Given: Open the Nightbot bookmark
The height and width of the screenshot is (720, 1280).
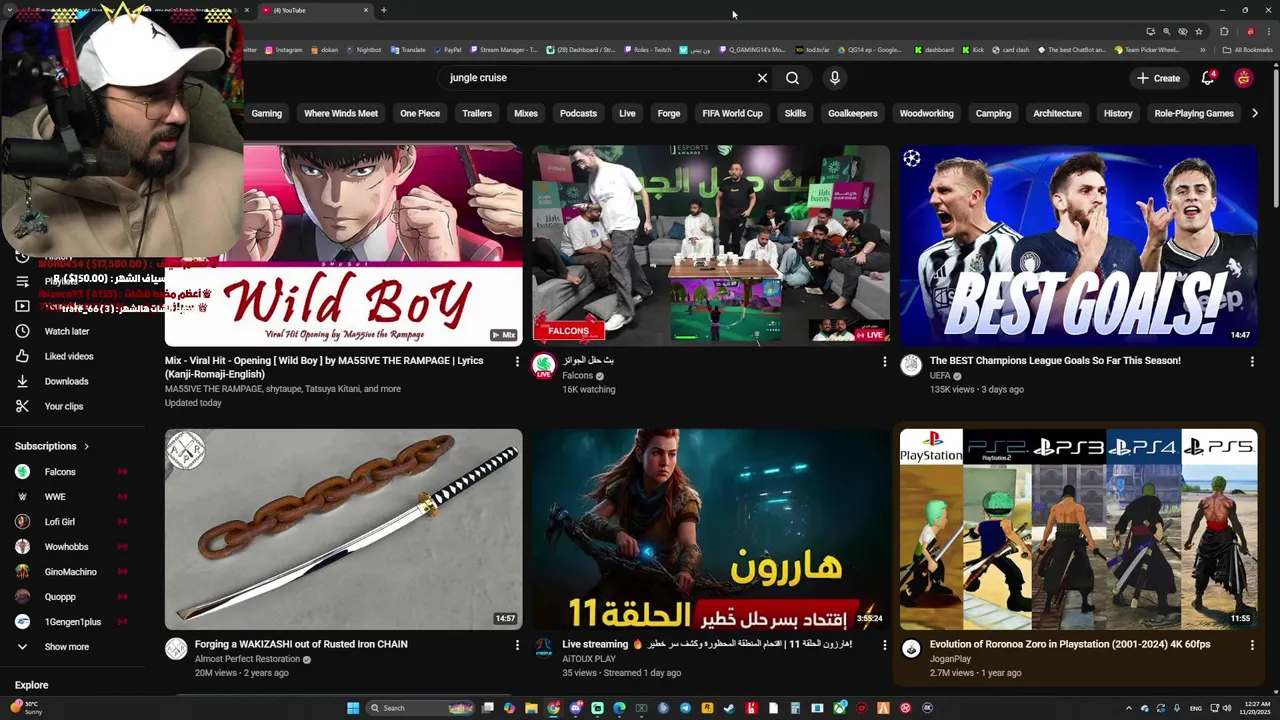Looking at the screenshot, I should (362, 50).
